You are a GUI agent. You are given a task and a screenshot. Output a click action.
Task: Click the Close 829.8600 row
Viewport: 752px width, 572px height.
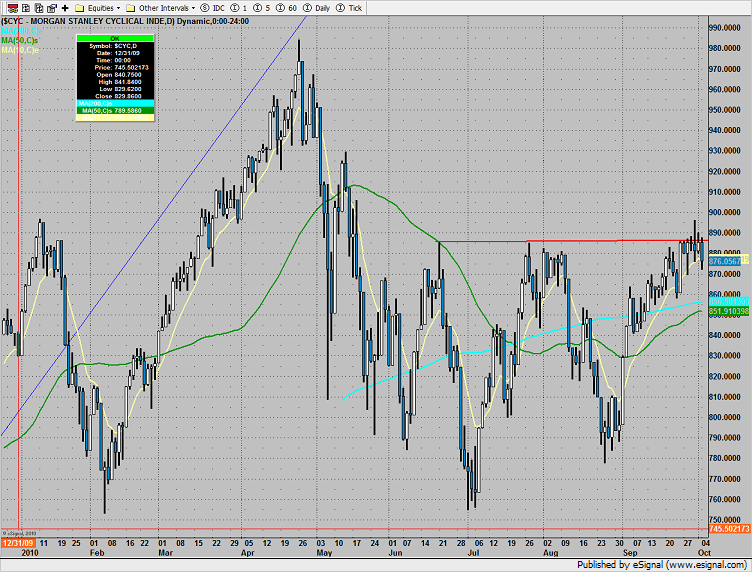(115, 96)
